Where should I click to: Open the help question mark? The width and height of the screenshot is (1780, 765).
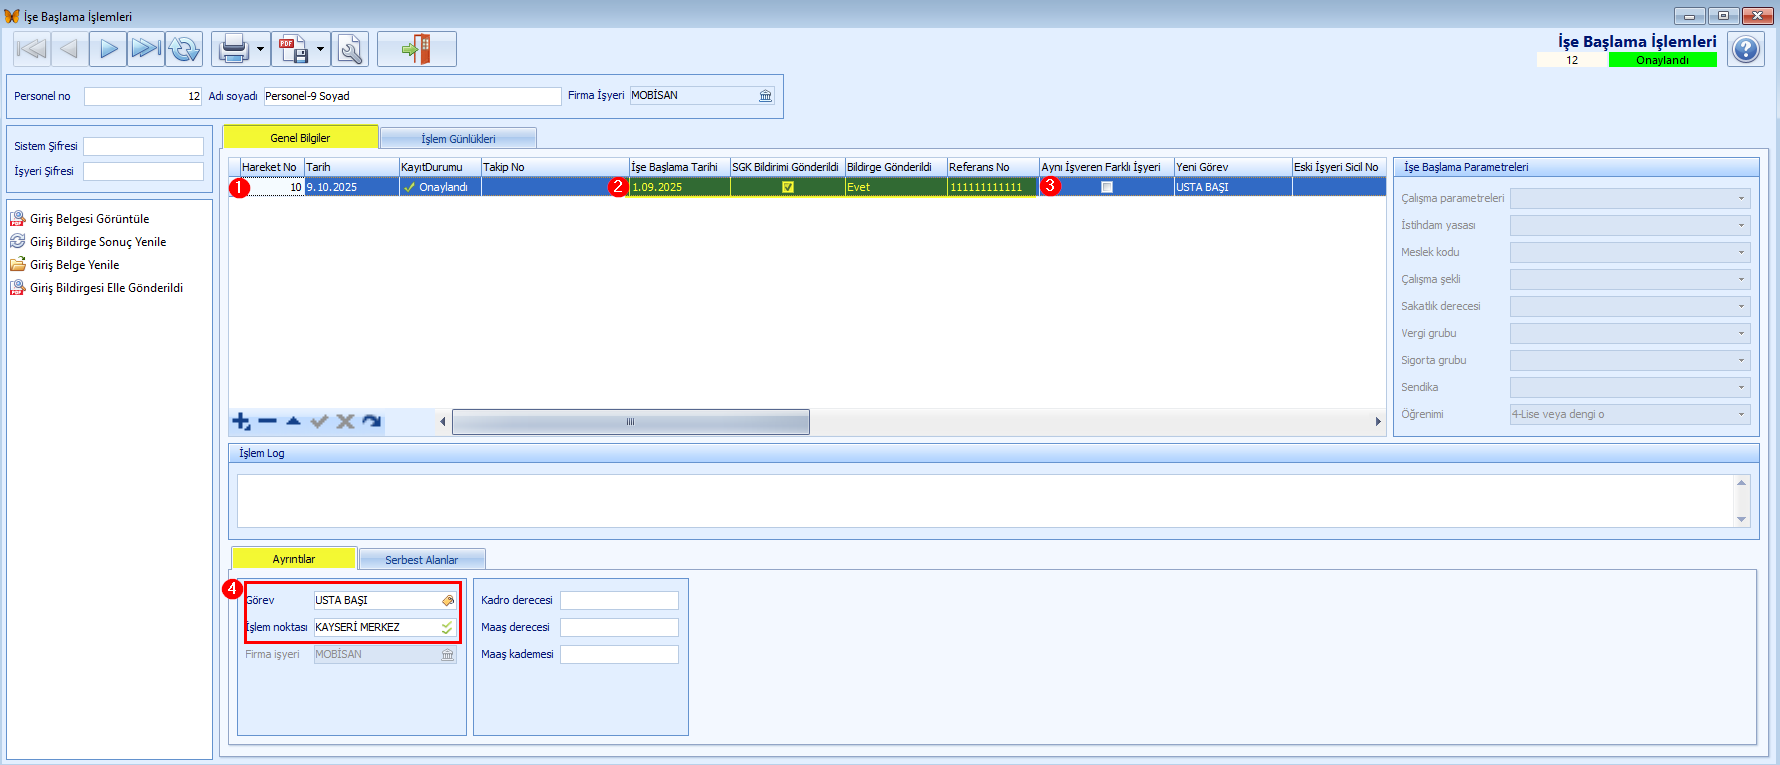pos(1745,49)
